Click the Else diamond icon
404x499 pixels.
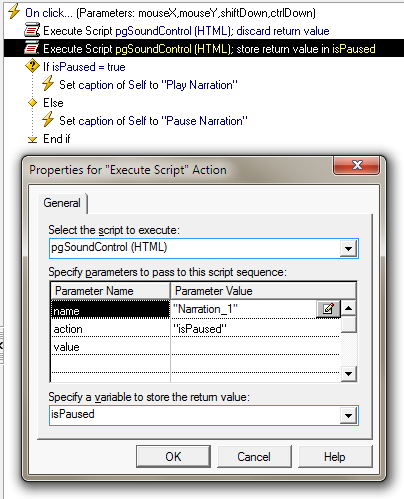(x=32, y=103)
